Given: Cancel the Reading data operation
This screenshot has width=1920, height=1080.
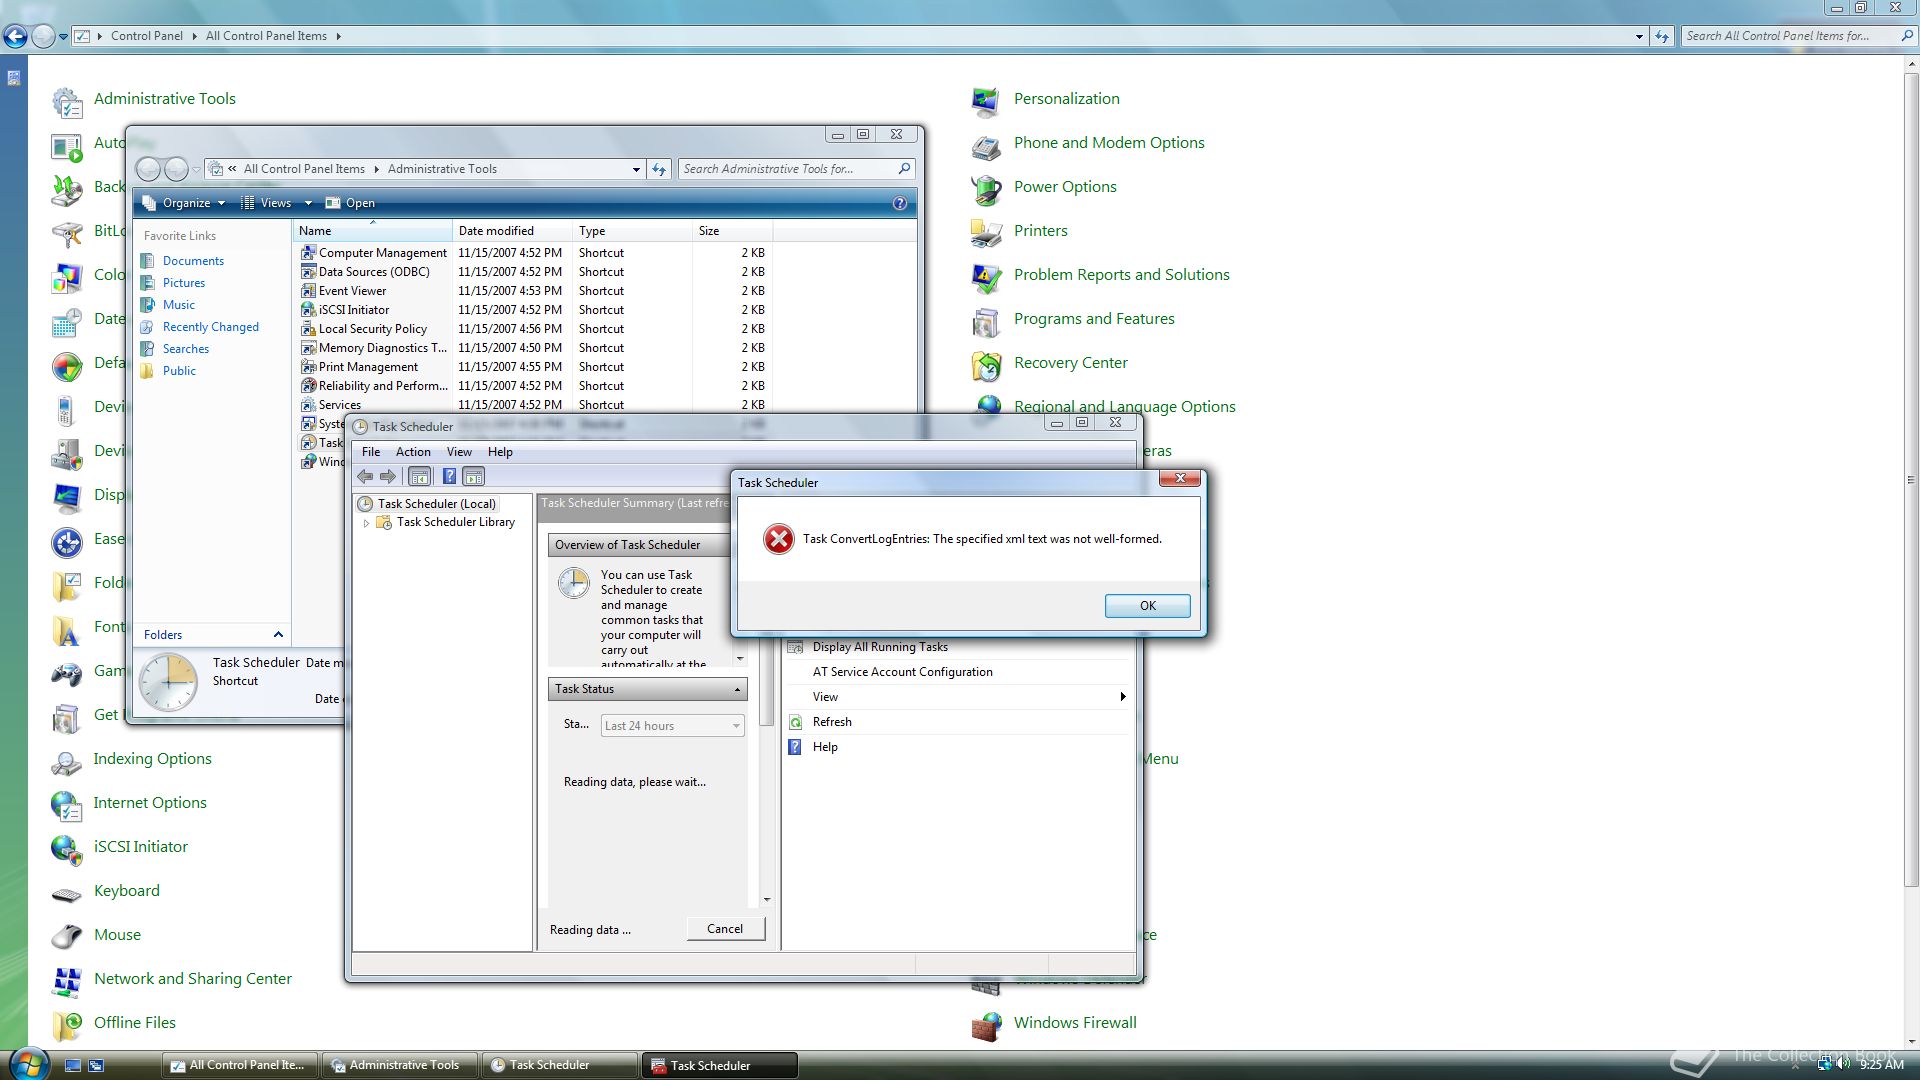Looking at the screenshot, I should point(725,929).
